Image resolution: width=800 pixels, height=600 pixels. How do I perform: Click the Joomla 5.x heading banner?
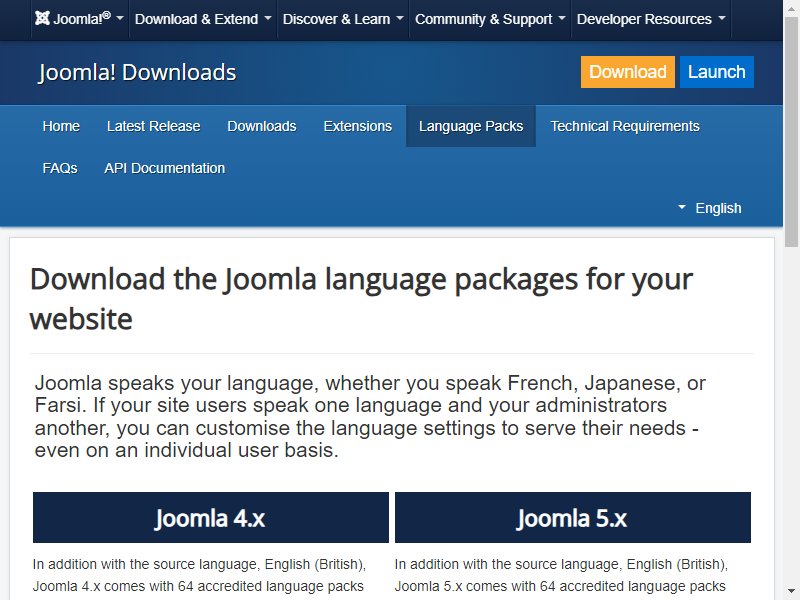click(x=572, y=517)
